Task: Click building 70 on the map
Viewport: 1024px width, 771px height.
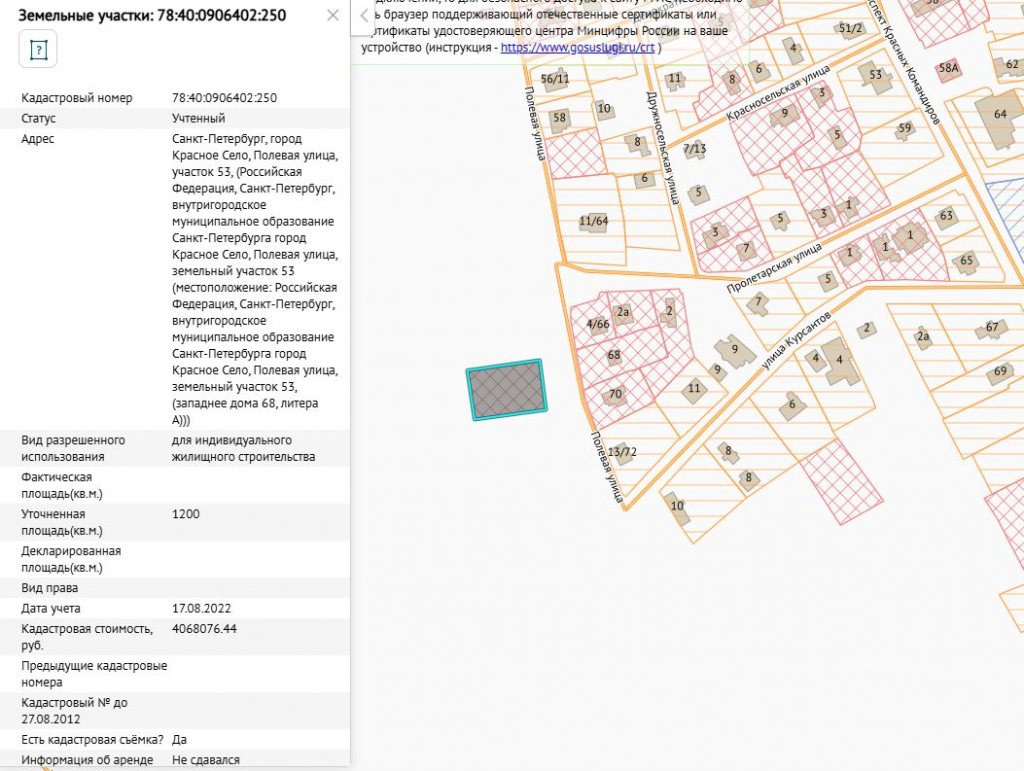Action: tap(615, 394)
